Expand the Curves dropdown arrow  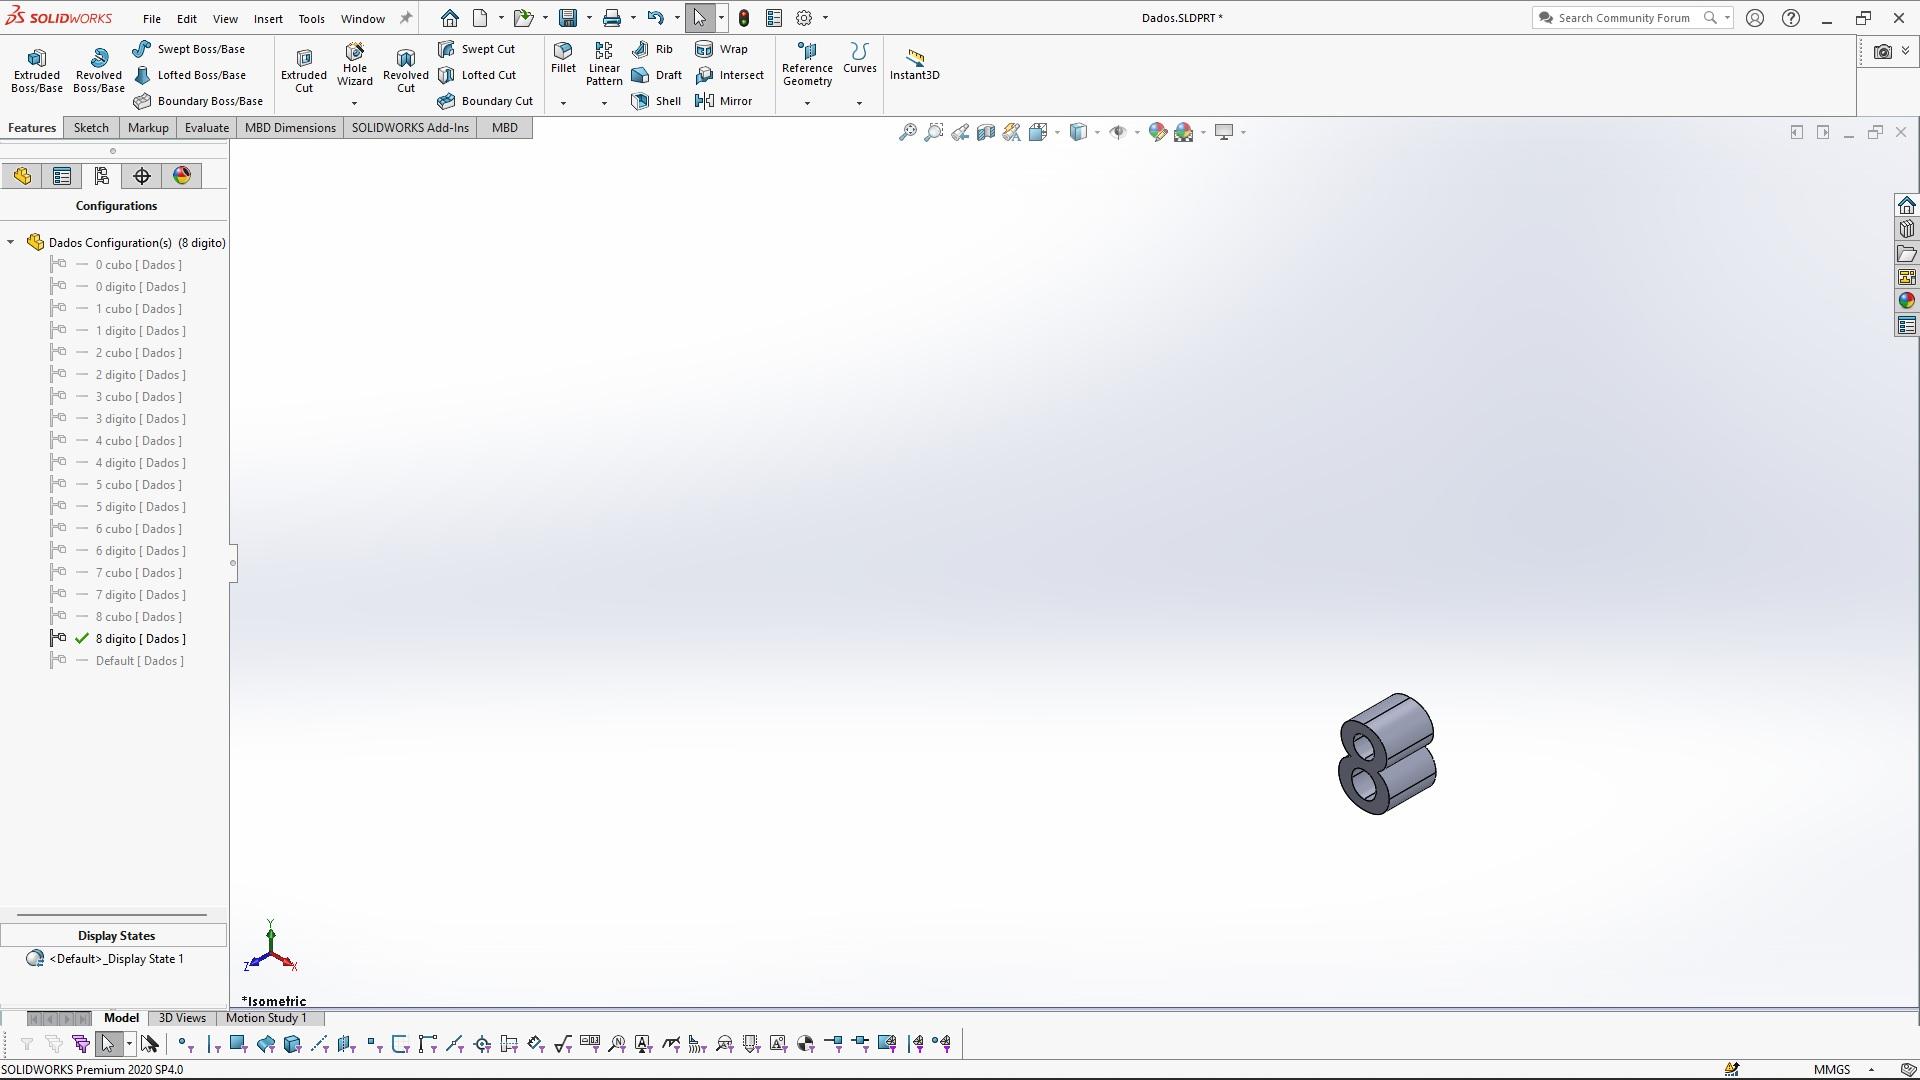[859, 103]
